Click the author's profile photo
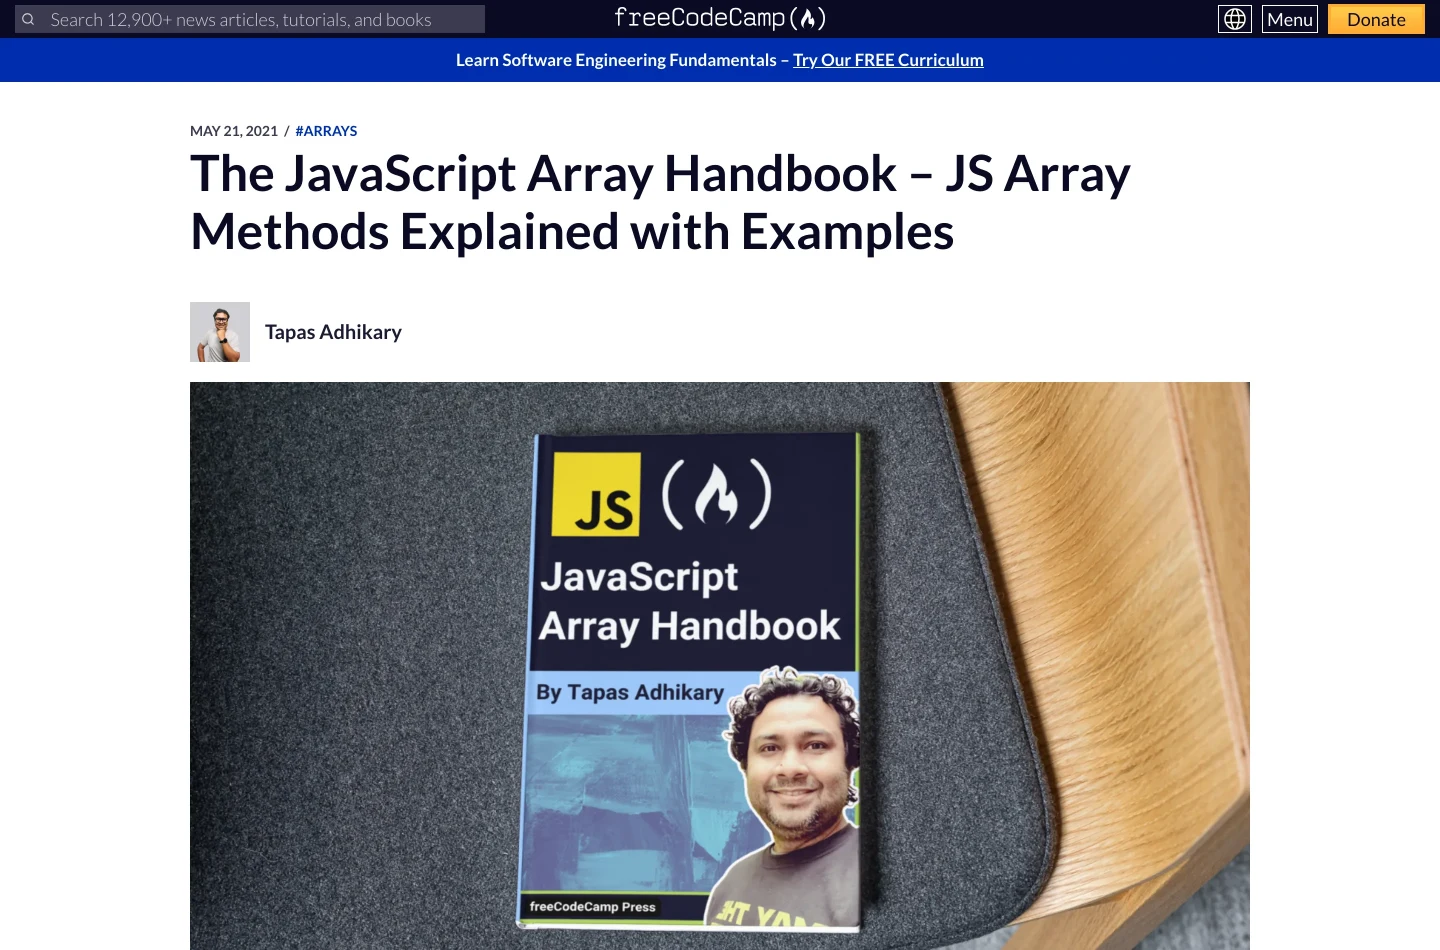1440x950 pixels. [220, 332]
